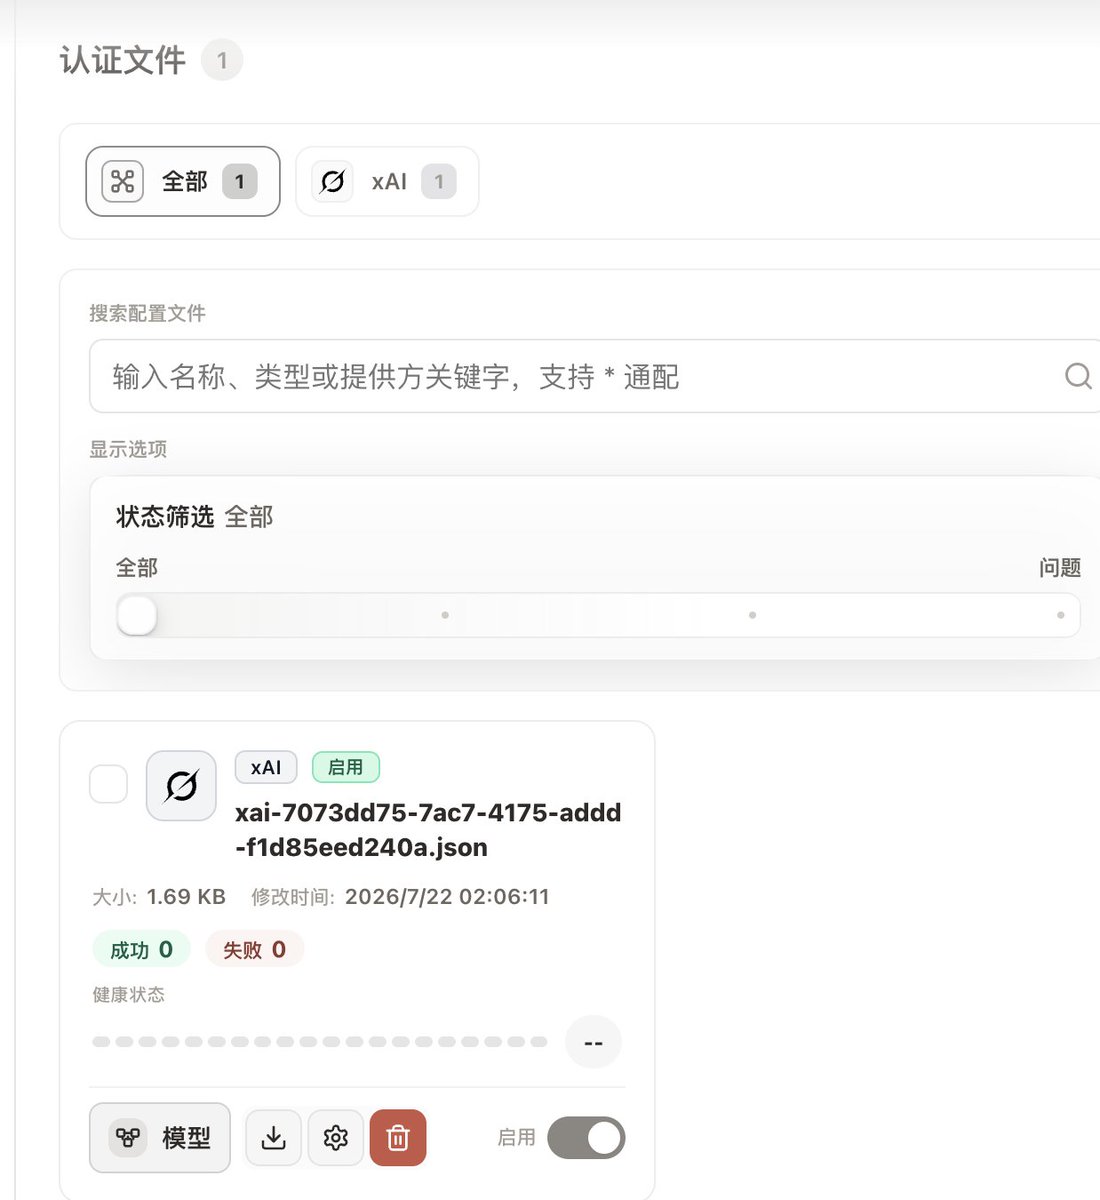The height and width of the screenshot is (1200, 1100).
Task: Click the xAI tag on the file card
Action: (x=266, y=767)
